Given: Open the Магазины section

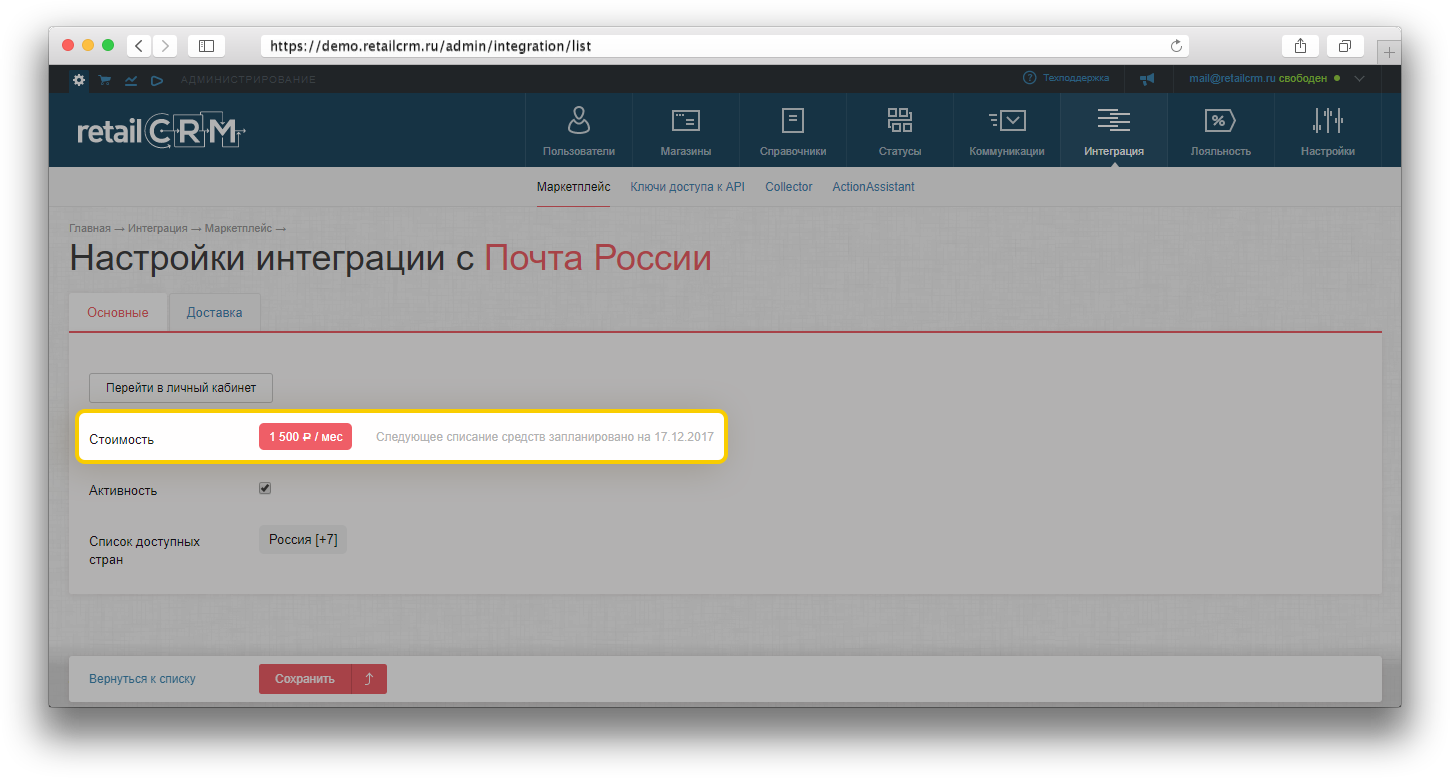Looking at the screenshot, I should 686,131.
